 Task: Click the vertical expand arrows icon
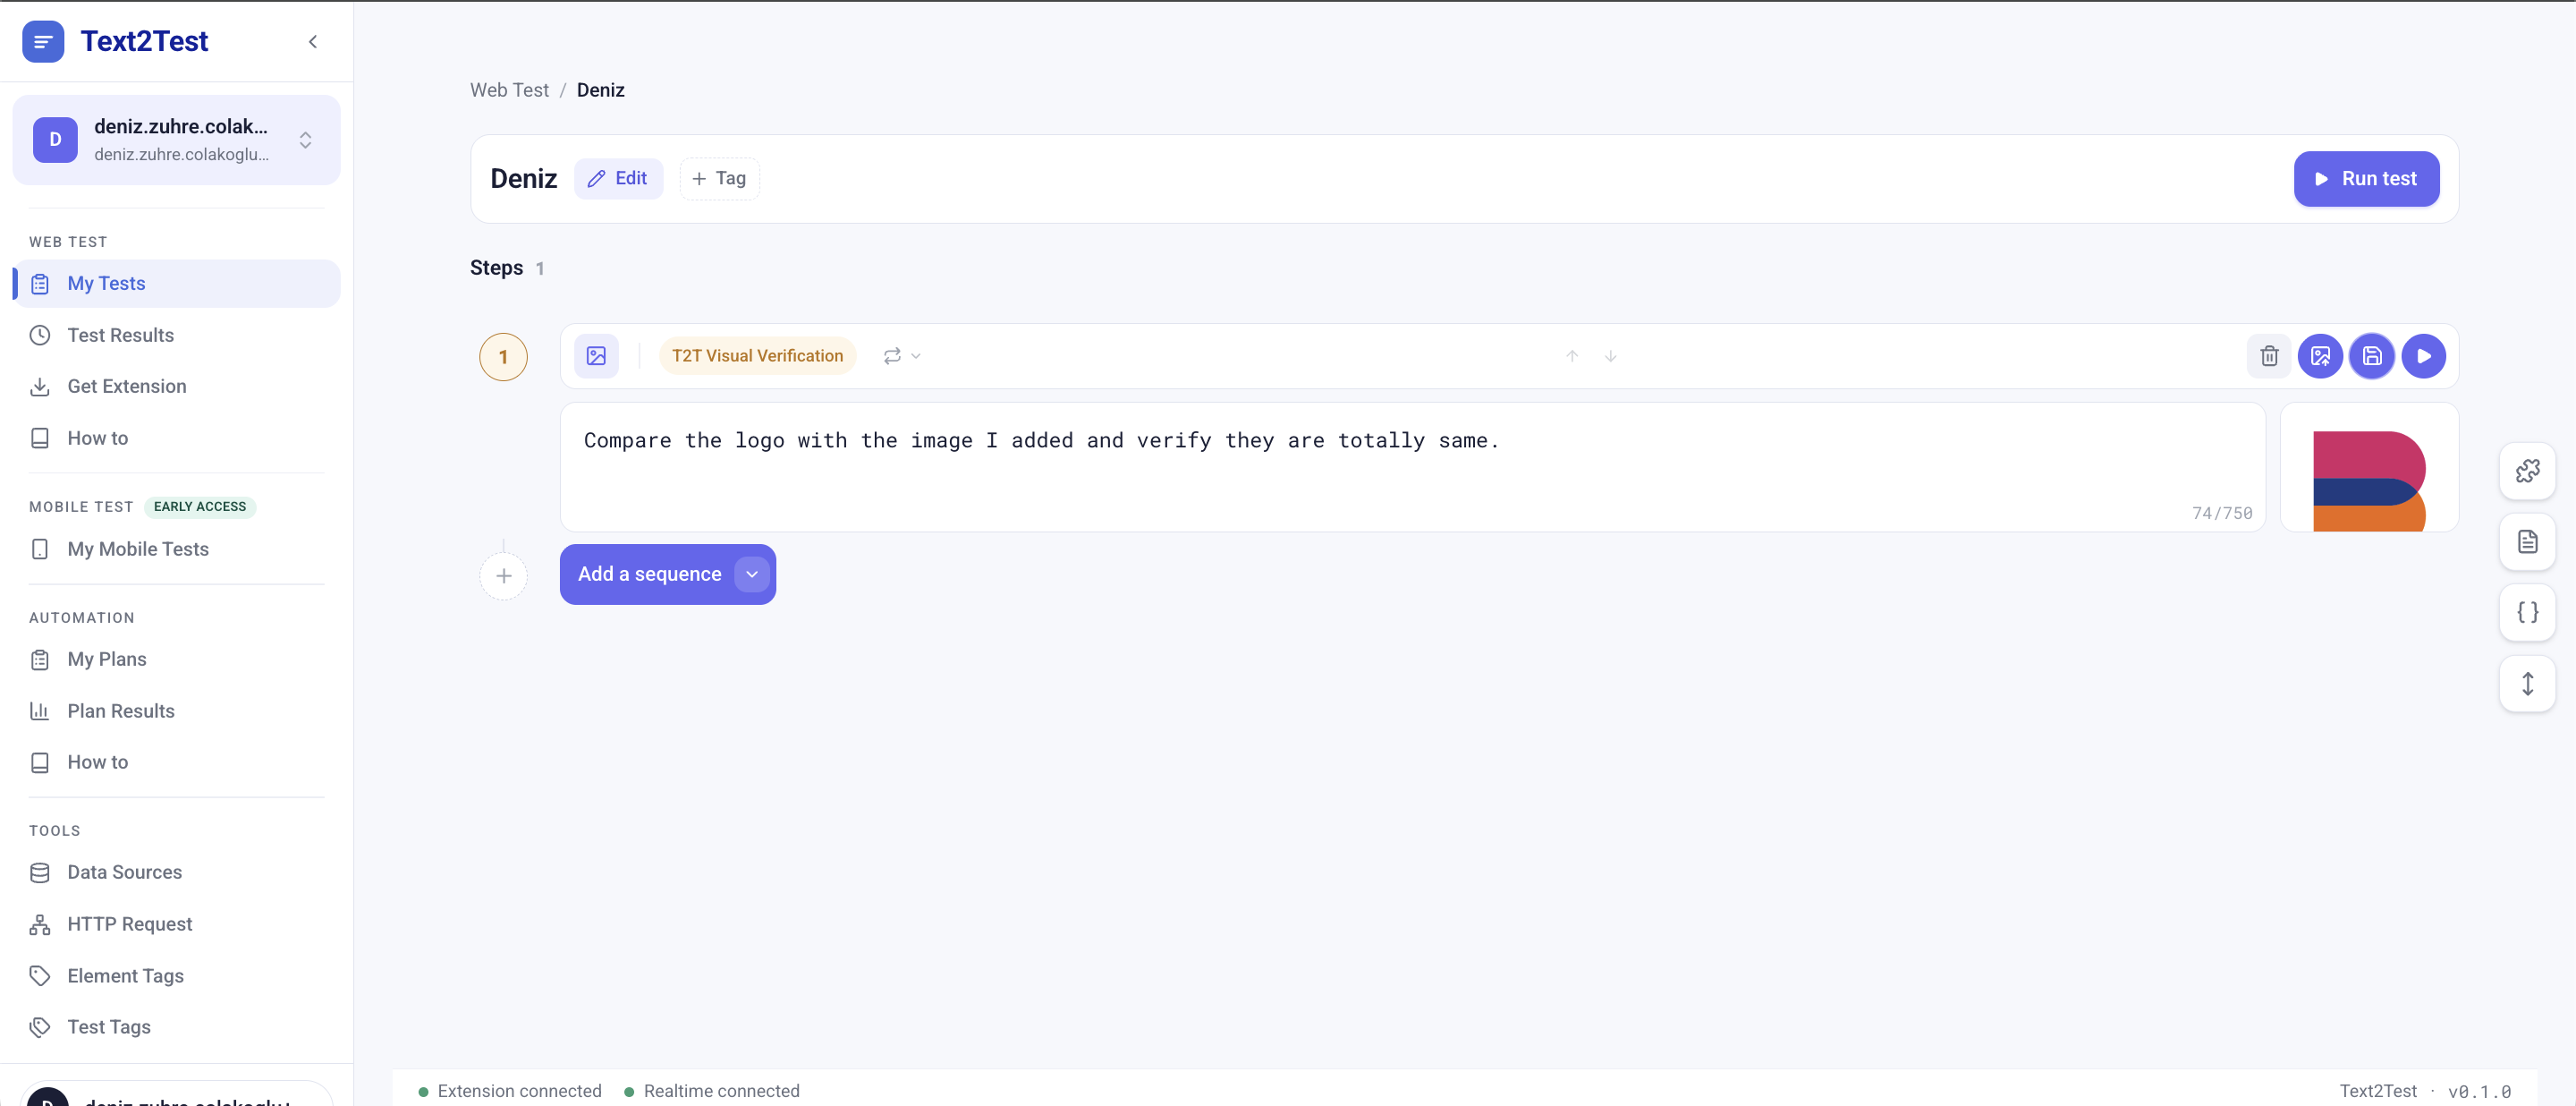click(x=2527, y=684)
